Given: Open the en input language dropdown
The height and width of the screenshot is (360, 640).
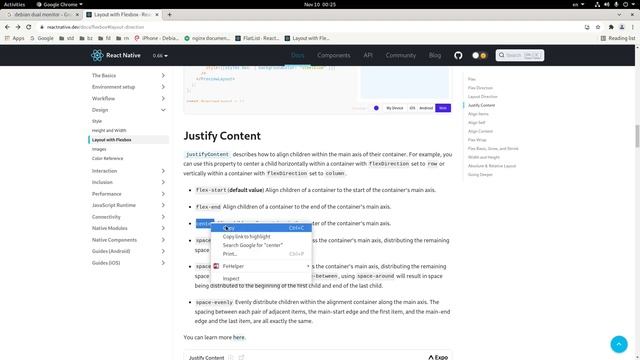Looking at the screenshot, I should (x=578, y=4).
